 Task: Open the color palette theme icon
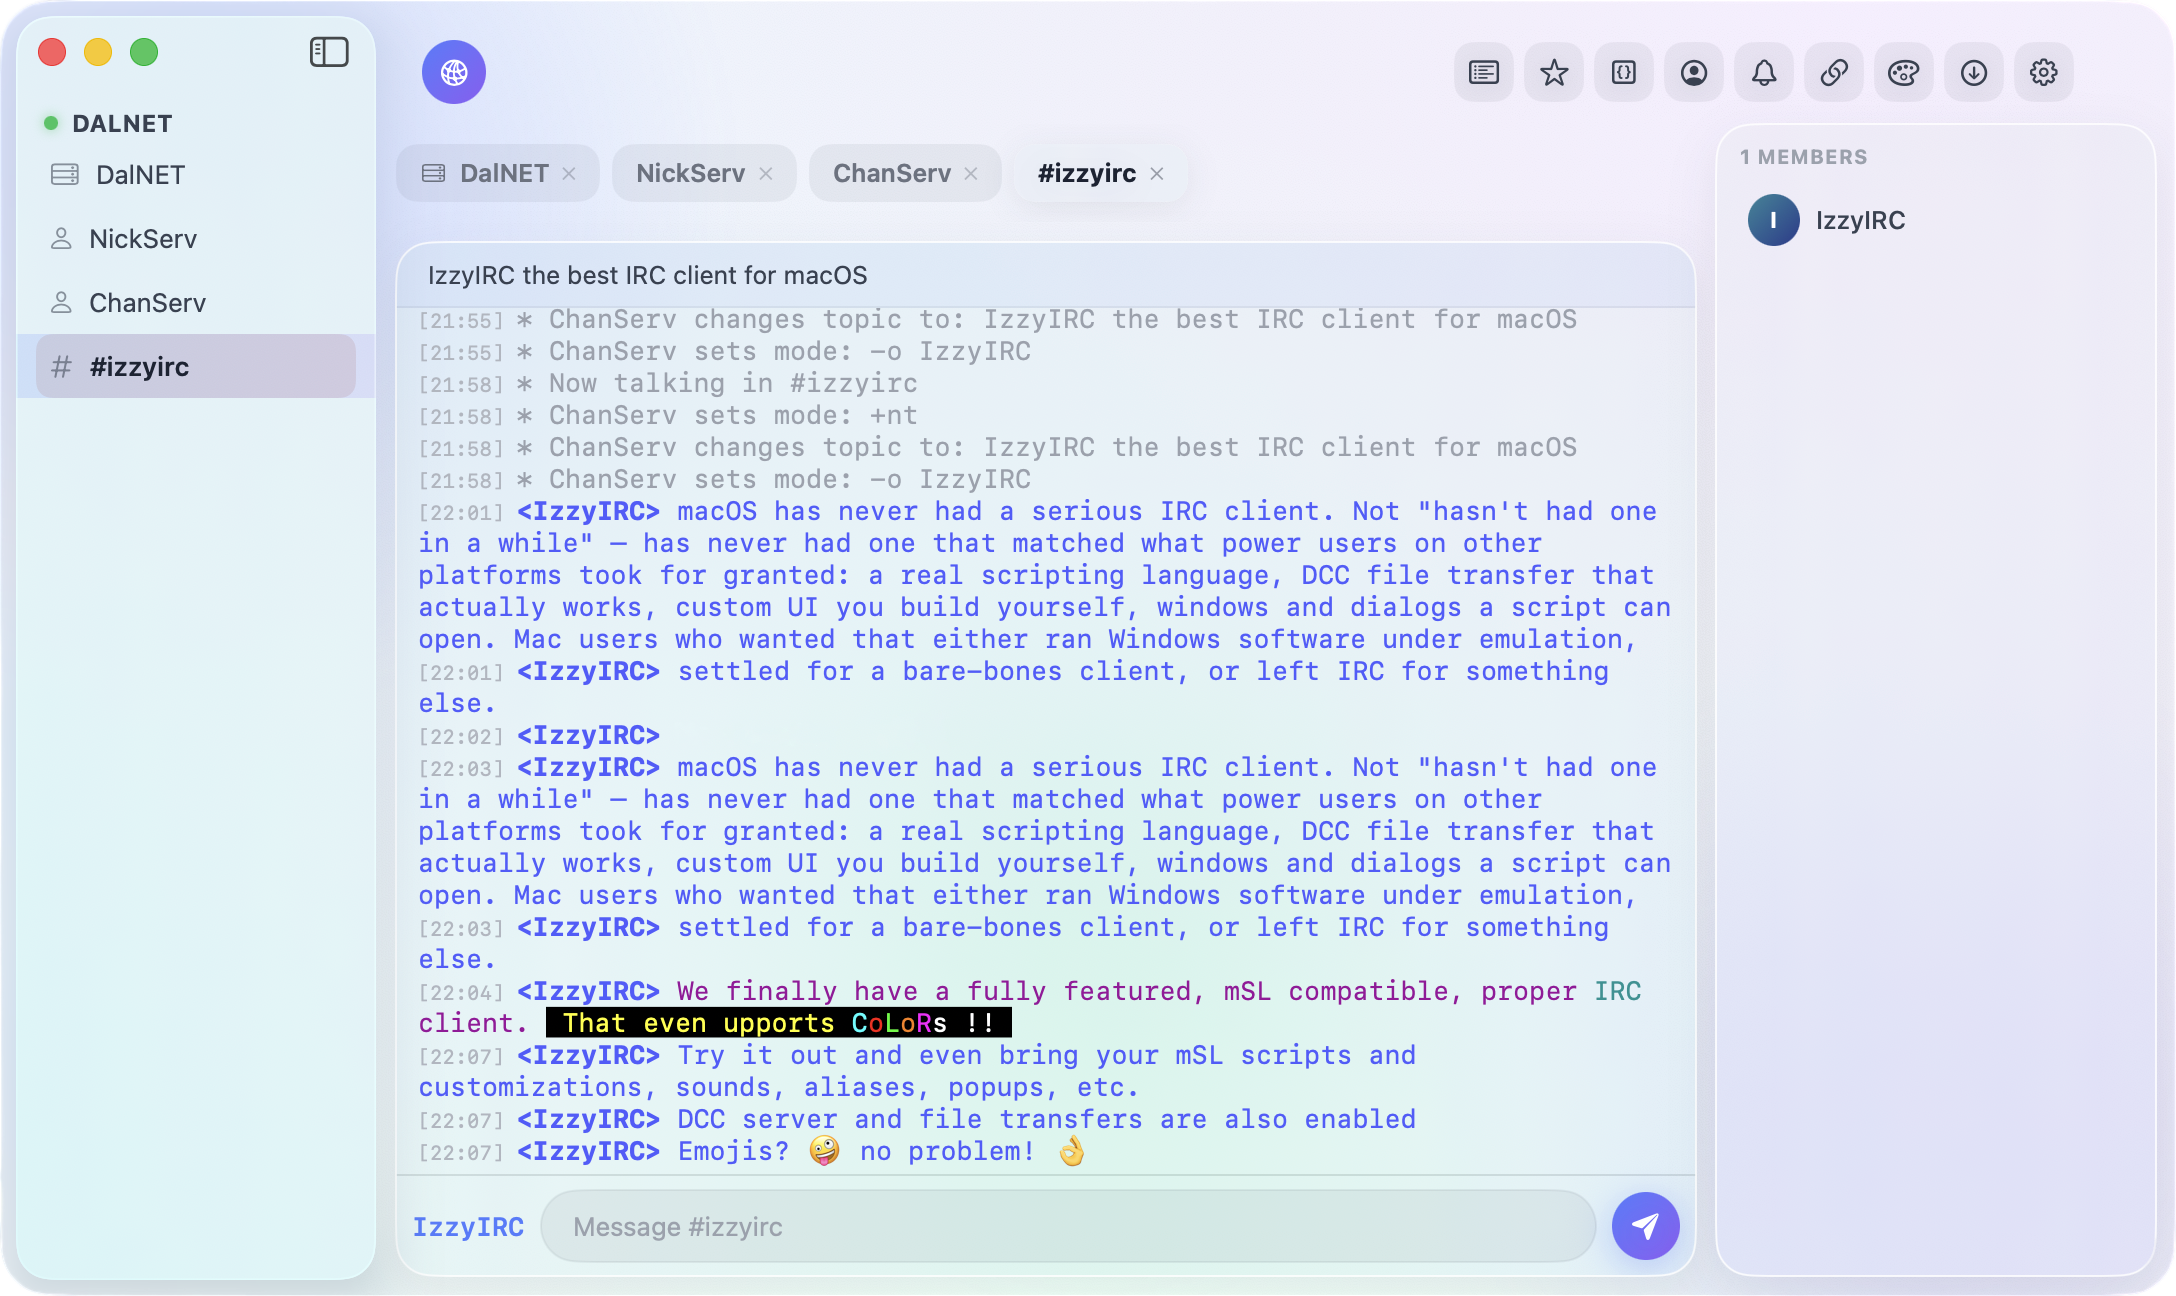(x=1904, y=72)
